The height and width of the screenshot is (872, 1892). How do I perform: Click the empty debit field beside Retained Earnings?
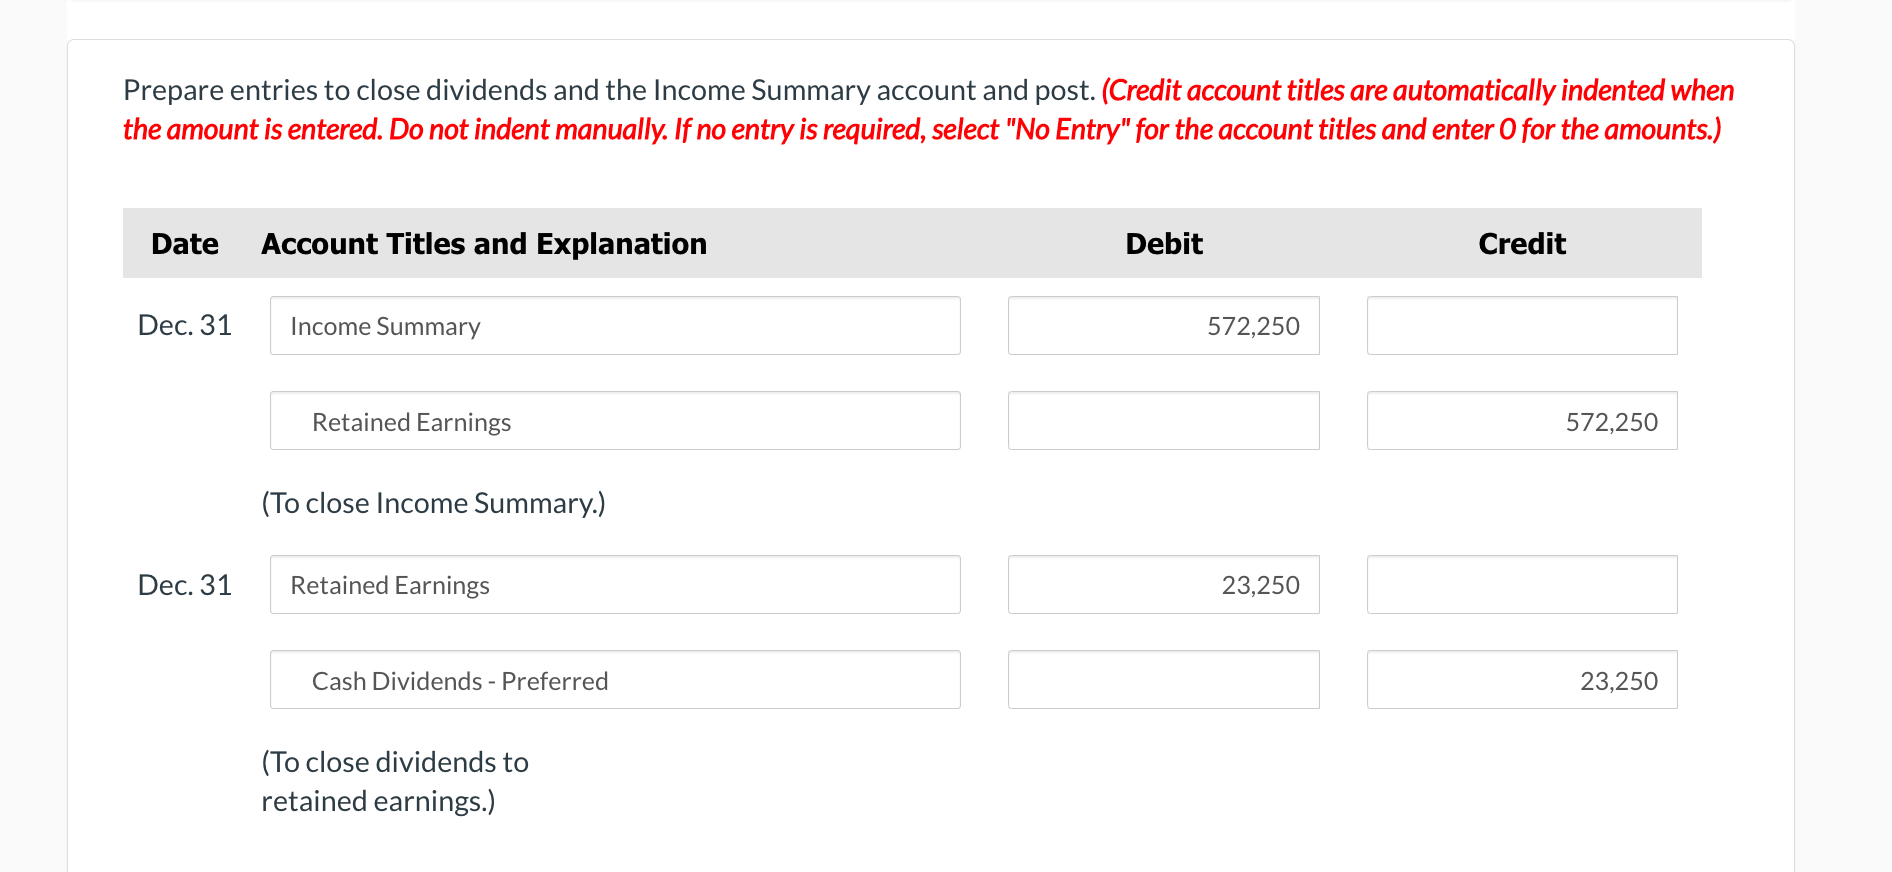coord(1163,420)
